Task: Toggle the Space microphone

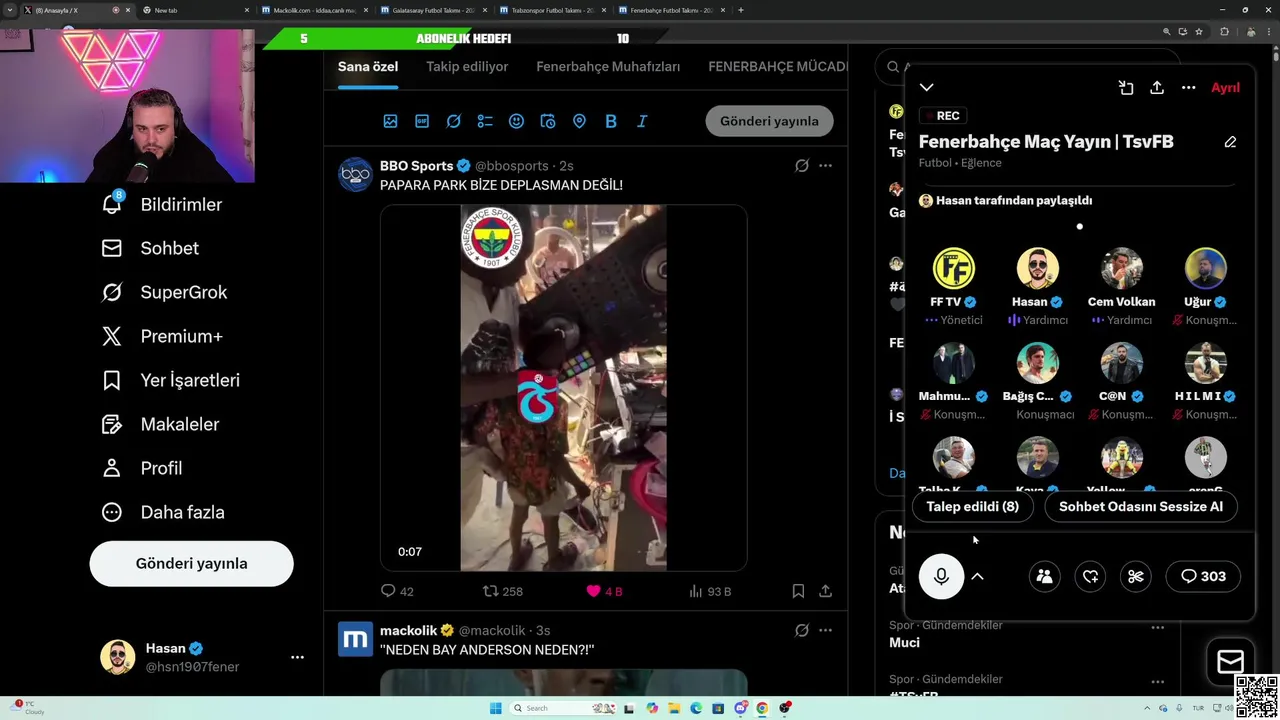Action: tap(941, 576)
